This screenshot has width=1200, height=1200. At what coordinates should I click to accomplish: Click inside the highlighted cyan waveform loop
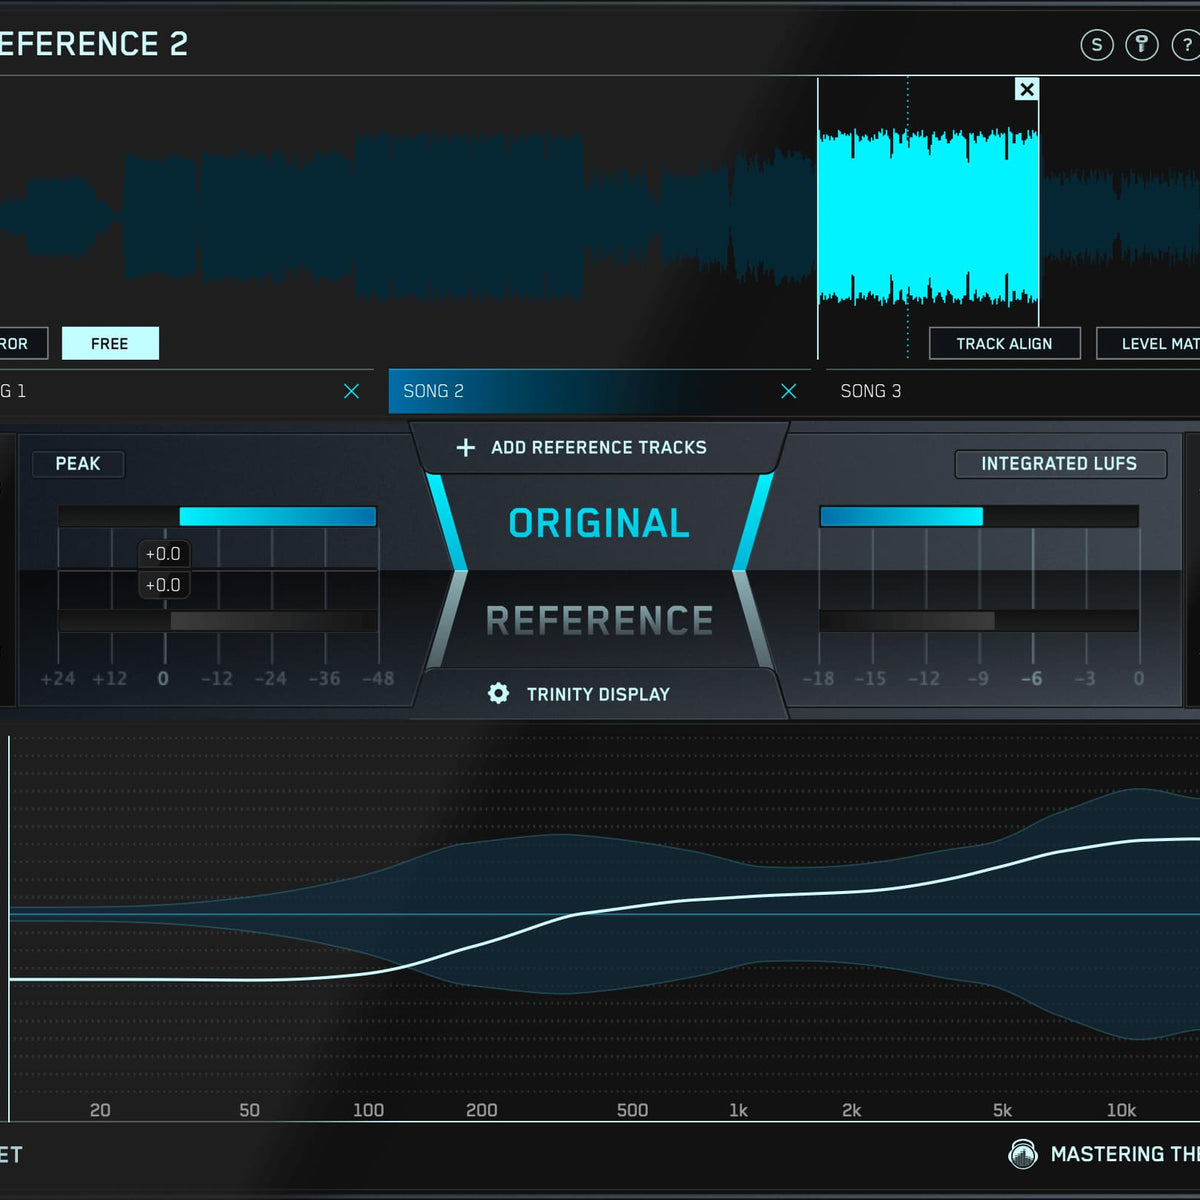pyautogui.click(x=928, y=215)
